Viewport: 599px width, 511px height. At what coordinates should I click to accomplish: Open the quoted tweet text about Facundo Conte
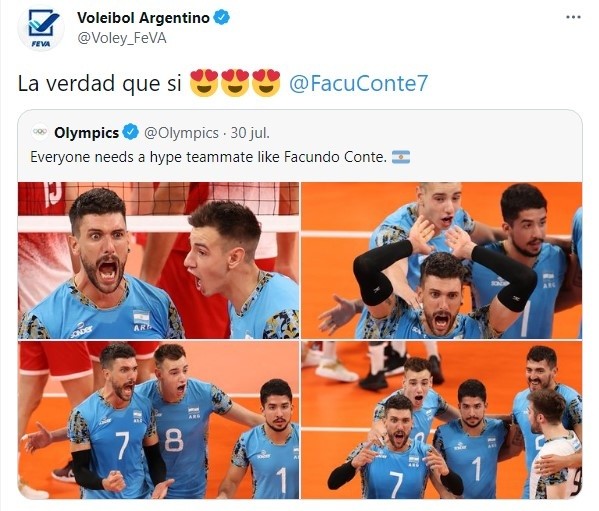(x=209, y=157)
